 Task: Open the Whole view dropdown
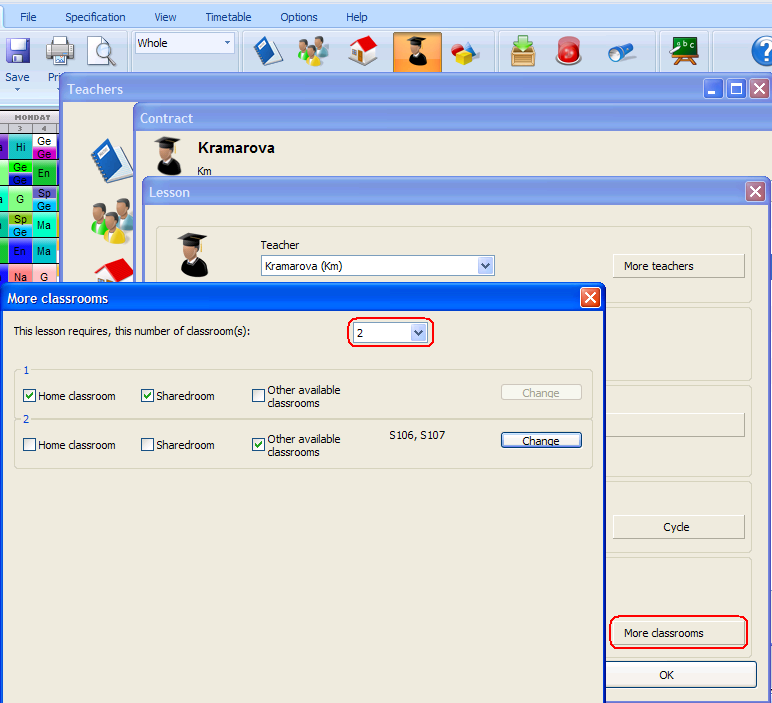coord(227,43)
